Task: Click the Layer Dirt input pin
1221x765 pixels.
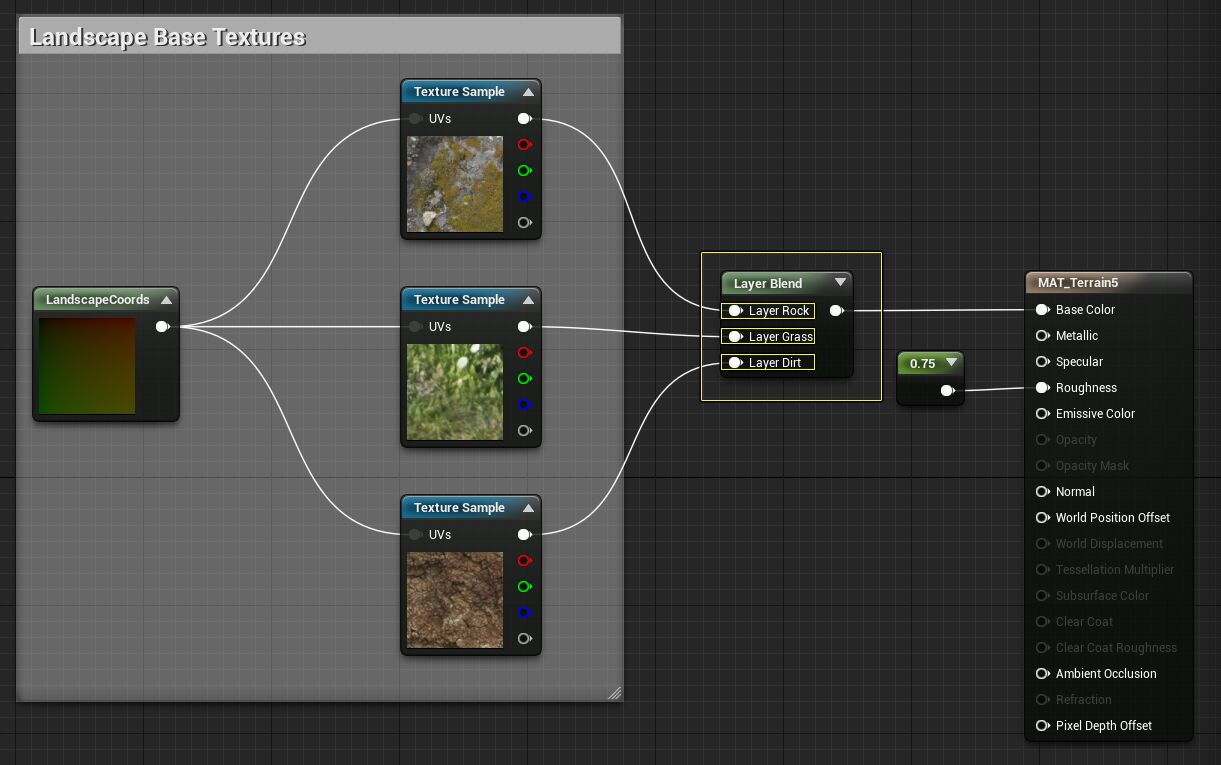Action: [735, 363]
